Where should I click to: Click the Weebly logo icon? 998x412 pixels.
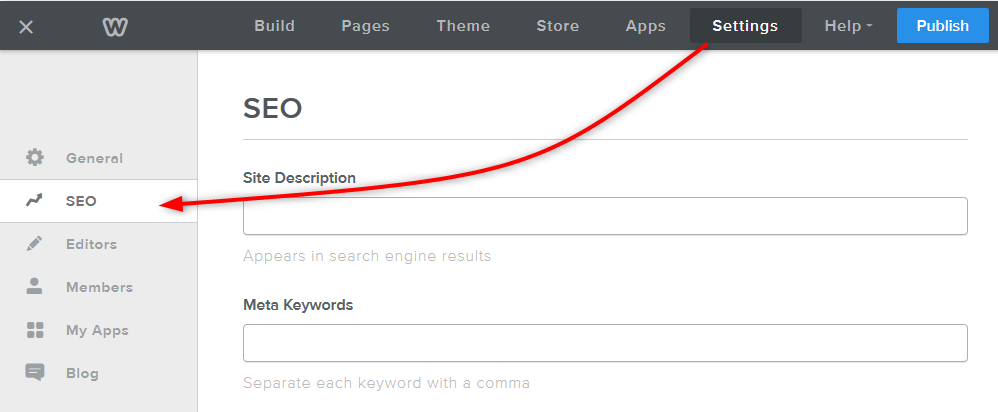(x=116, y=26)
